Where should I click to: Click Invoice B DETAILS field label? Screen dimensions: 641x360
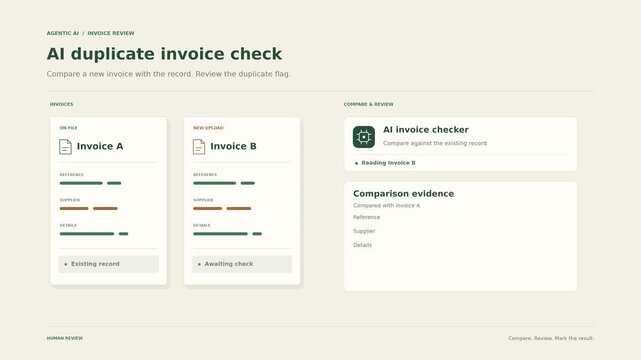tap(202, 225)
